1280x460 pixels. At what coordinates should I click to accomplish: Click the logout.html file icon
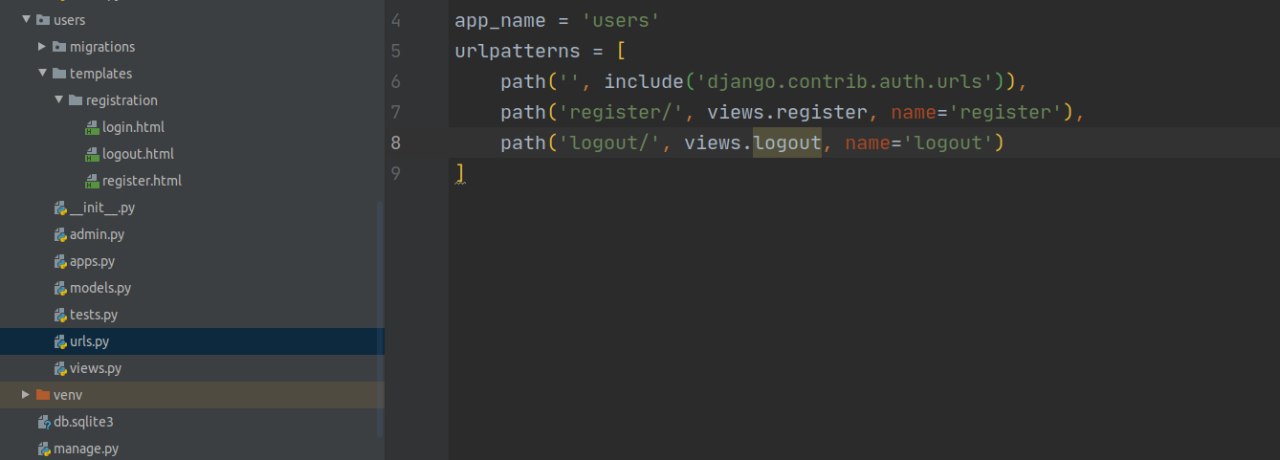pos(93,154)
